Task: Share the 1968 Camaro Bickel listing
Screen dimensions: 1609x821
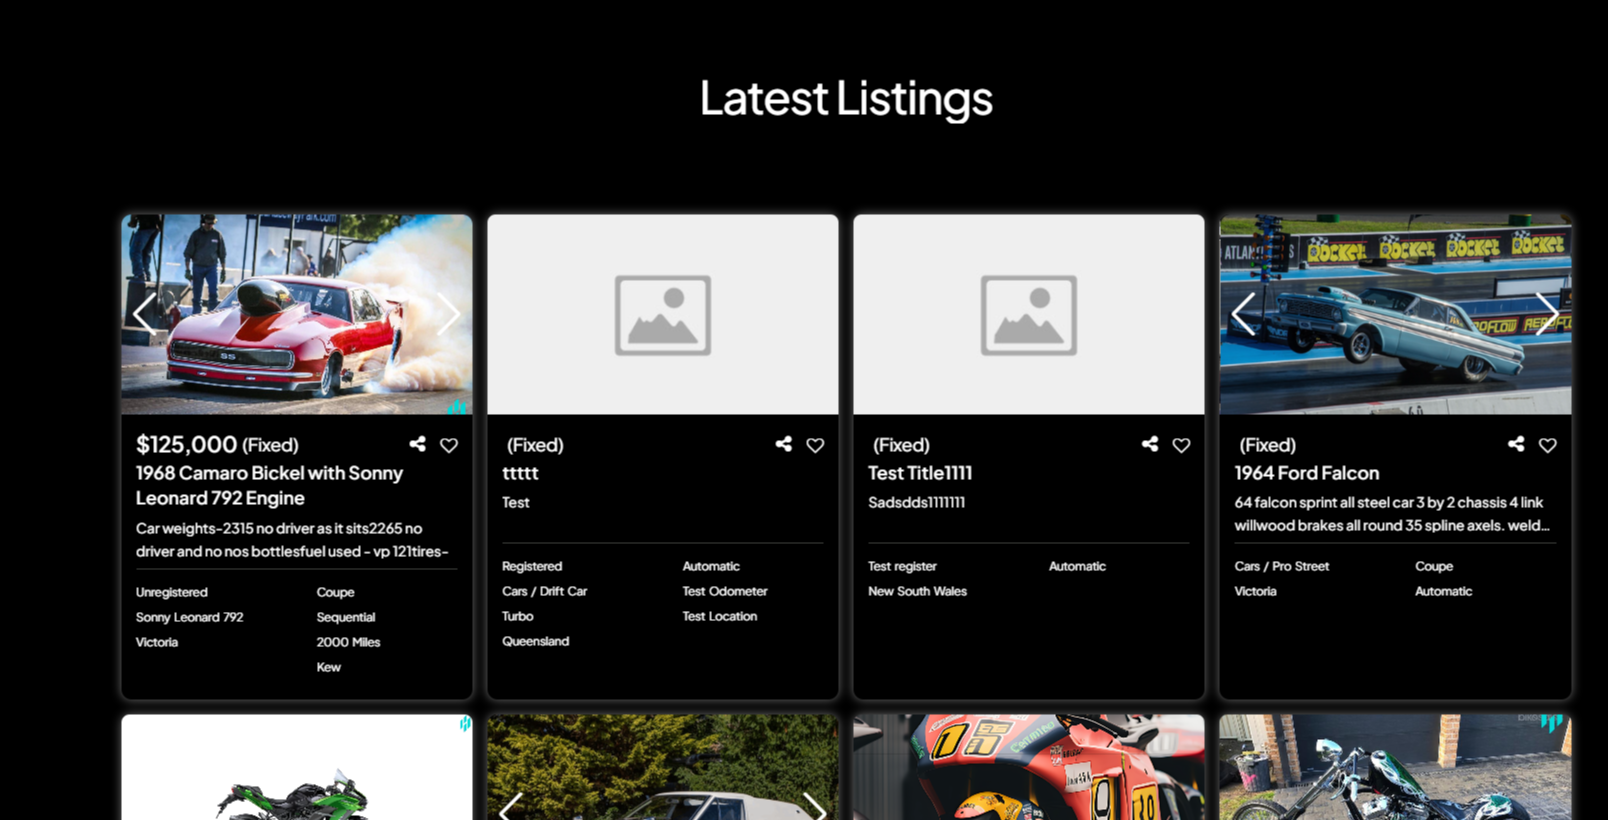Action: pos(417,444)
